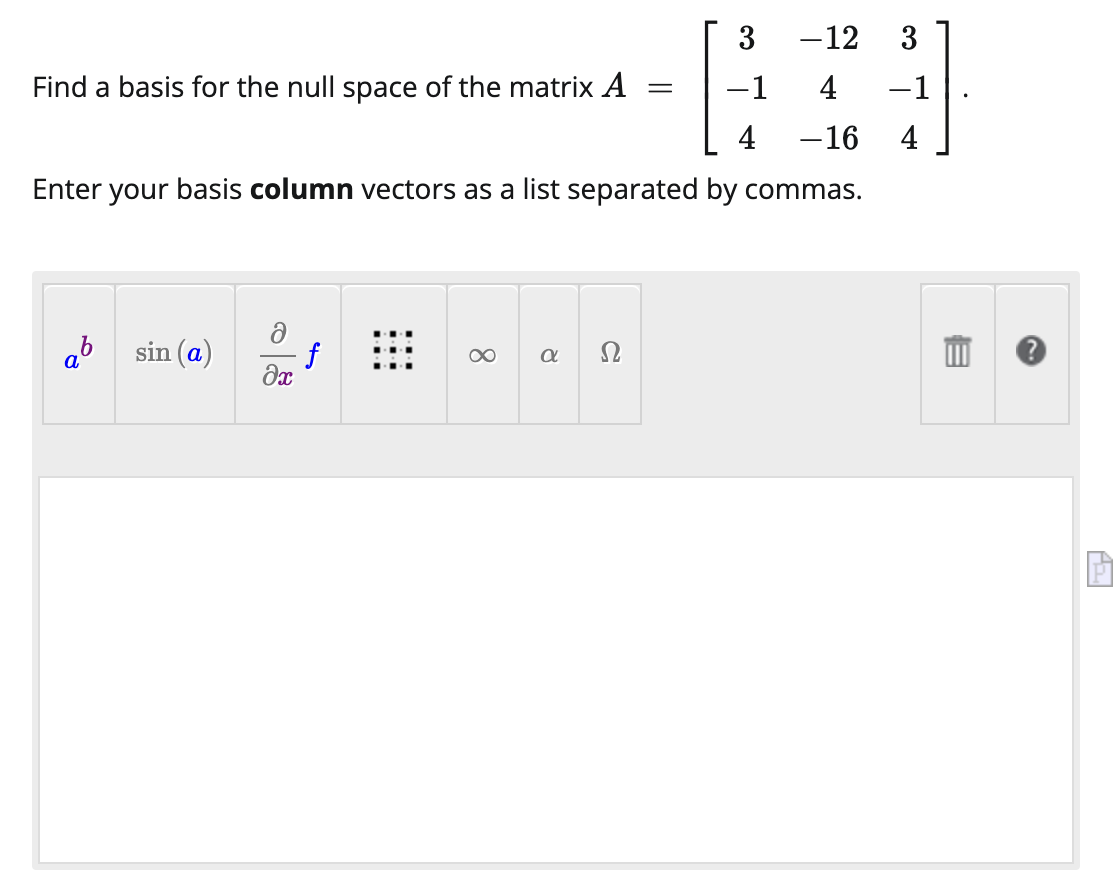The image size is (1116, 892).
Task: Select the superscript template button
Action: click(x=78, y=355)
